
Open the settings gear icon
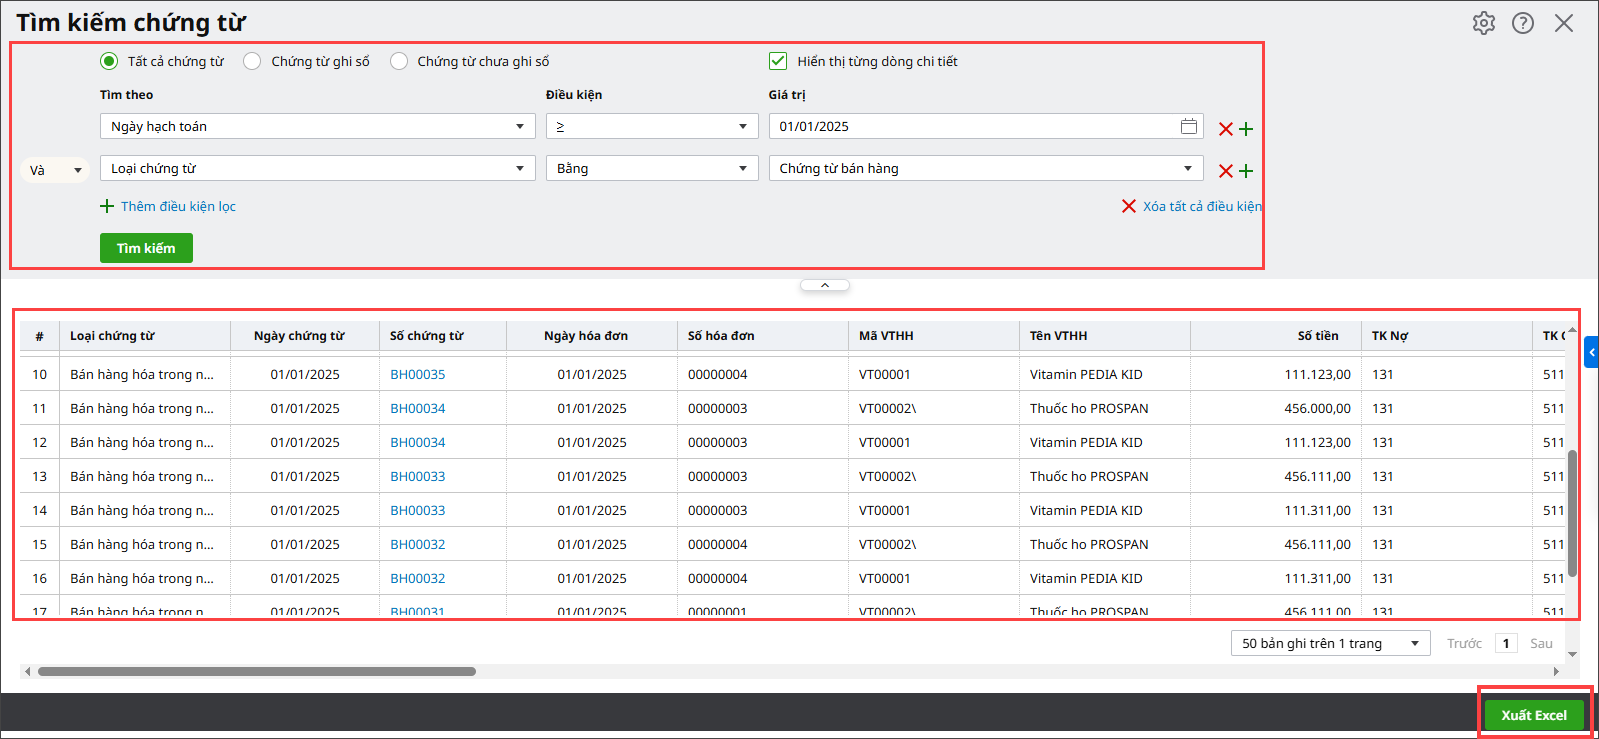pos(1483,23)
